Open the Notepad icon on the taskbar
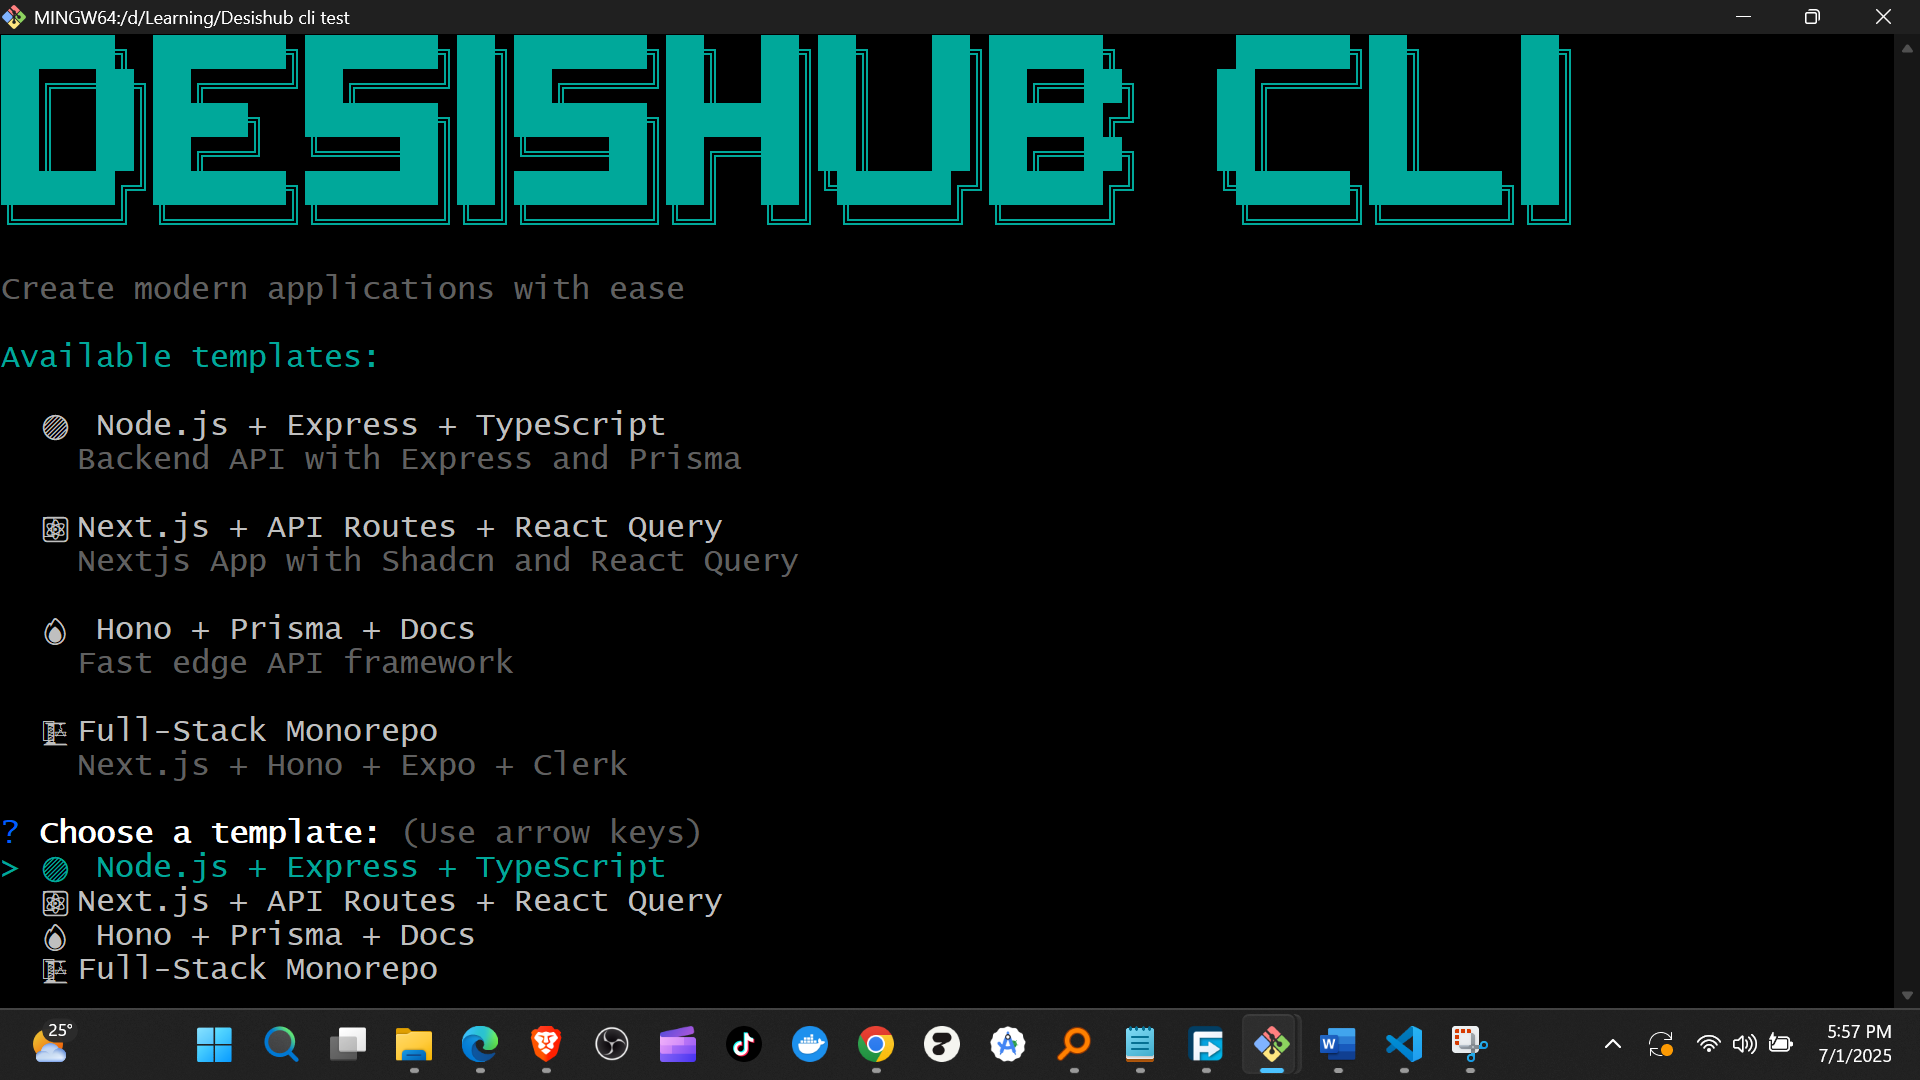The height and width of the screenshot is (1080, 1920). [1140, 1045]
